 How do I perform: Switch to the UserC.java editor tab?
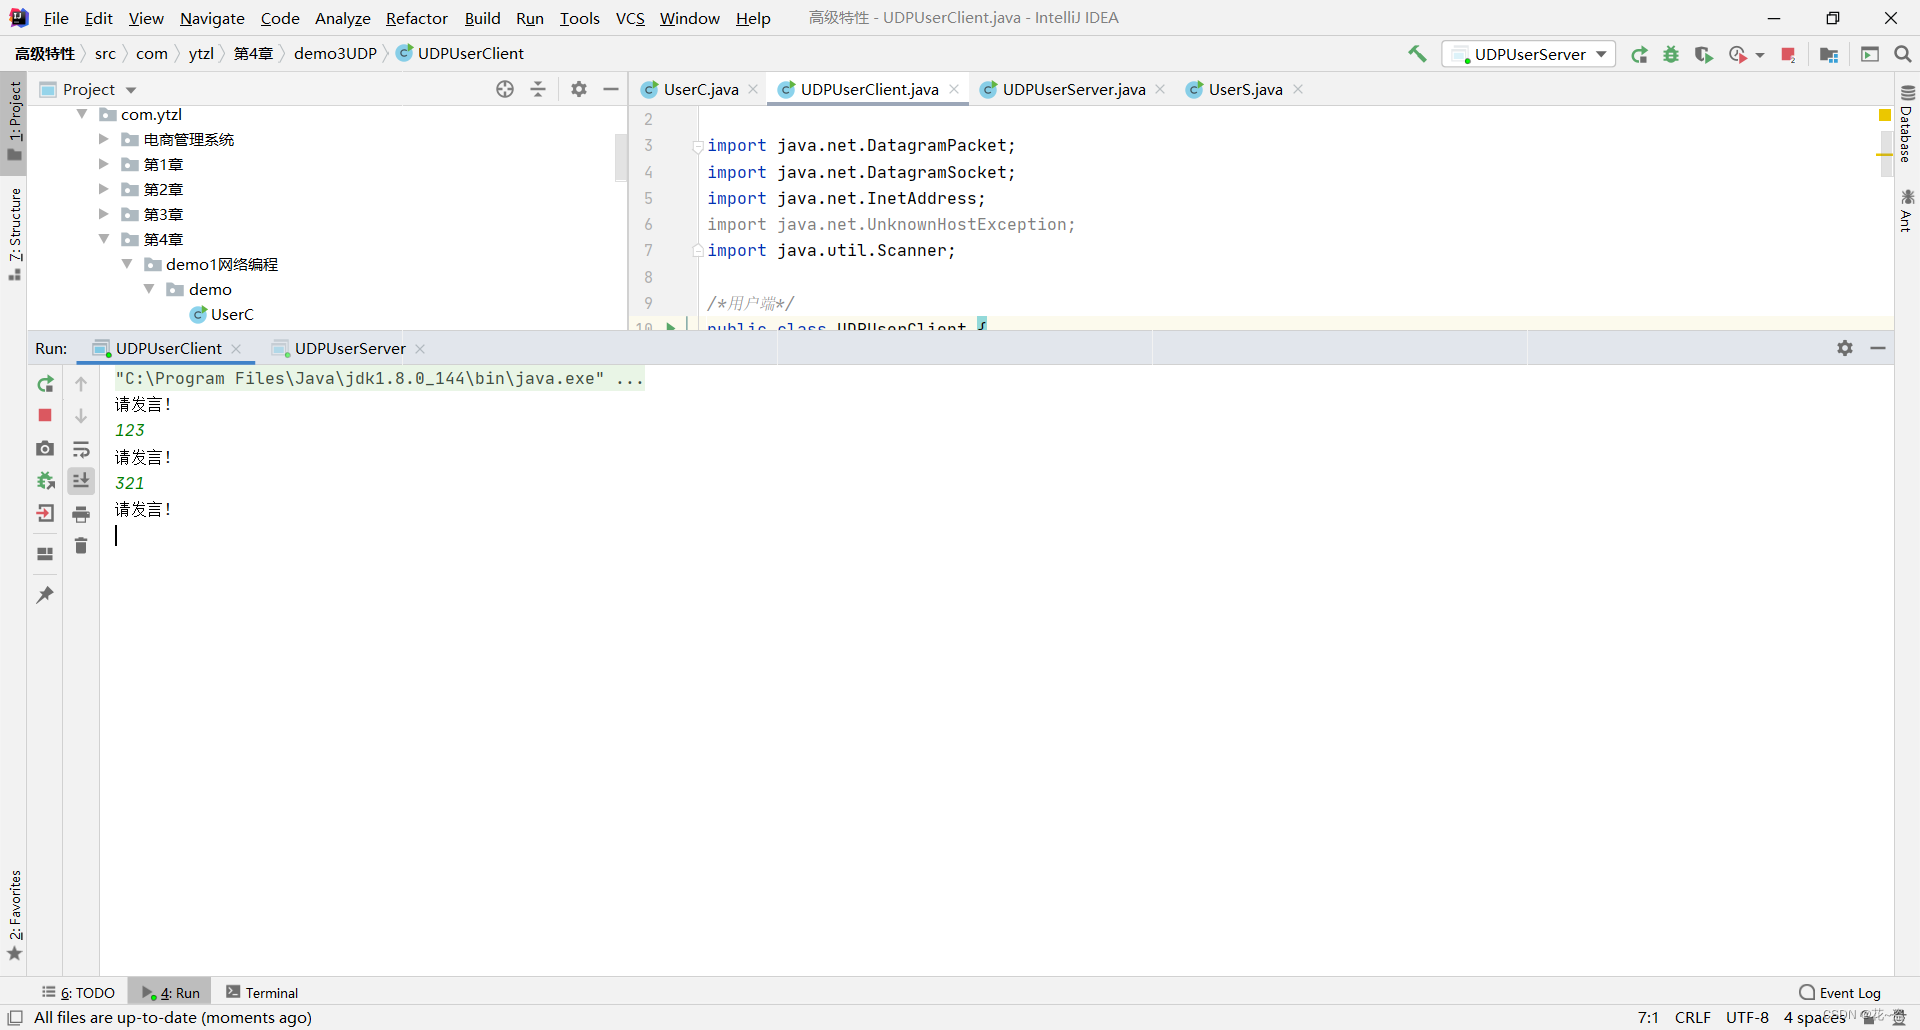click(x=700, y=89)
